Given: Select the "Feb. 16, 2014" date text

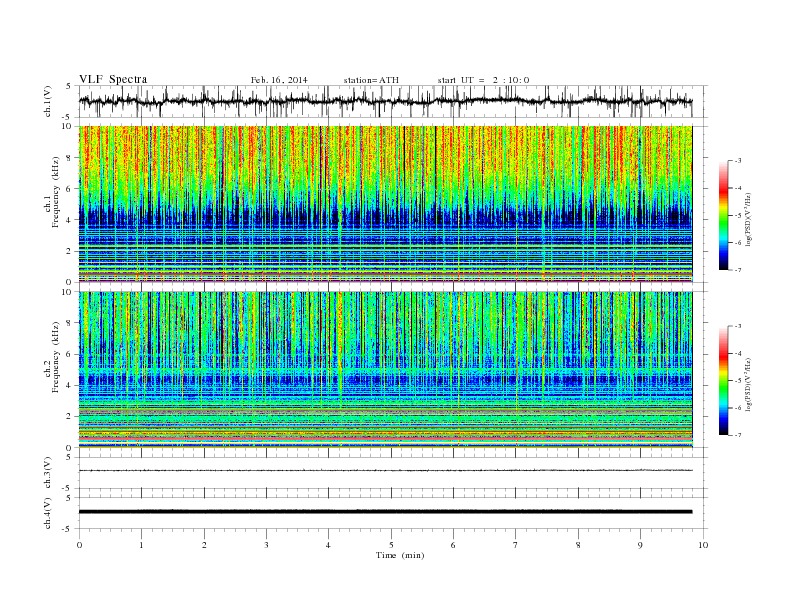Looking at the screenshot, I should [x=279, y=80].
